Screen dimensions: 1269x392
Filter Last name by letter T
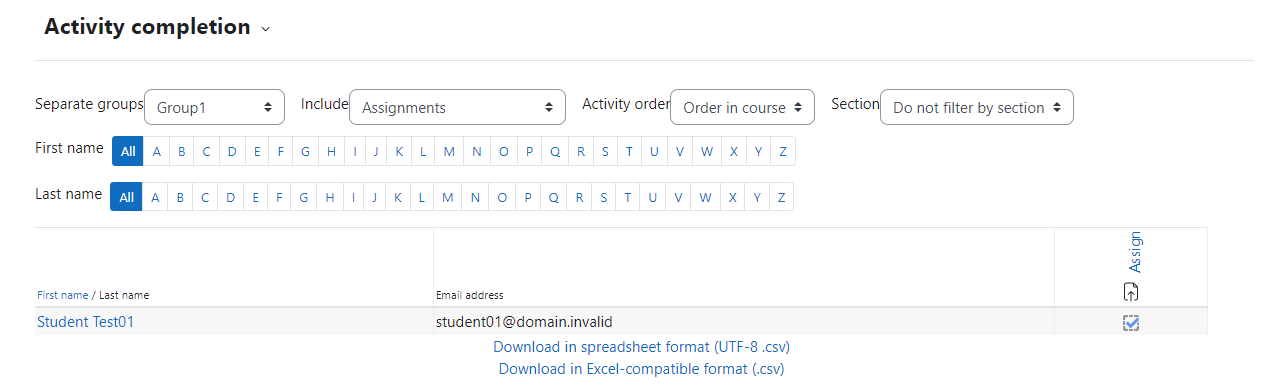[x=629, y=197]
